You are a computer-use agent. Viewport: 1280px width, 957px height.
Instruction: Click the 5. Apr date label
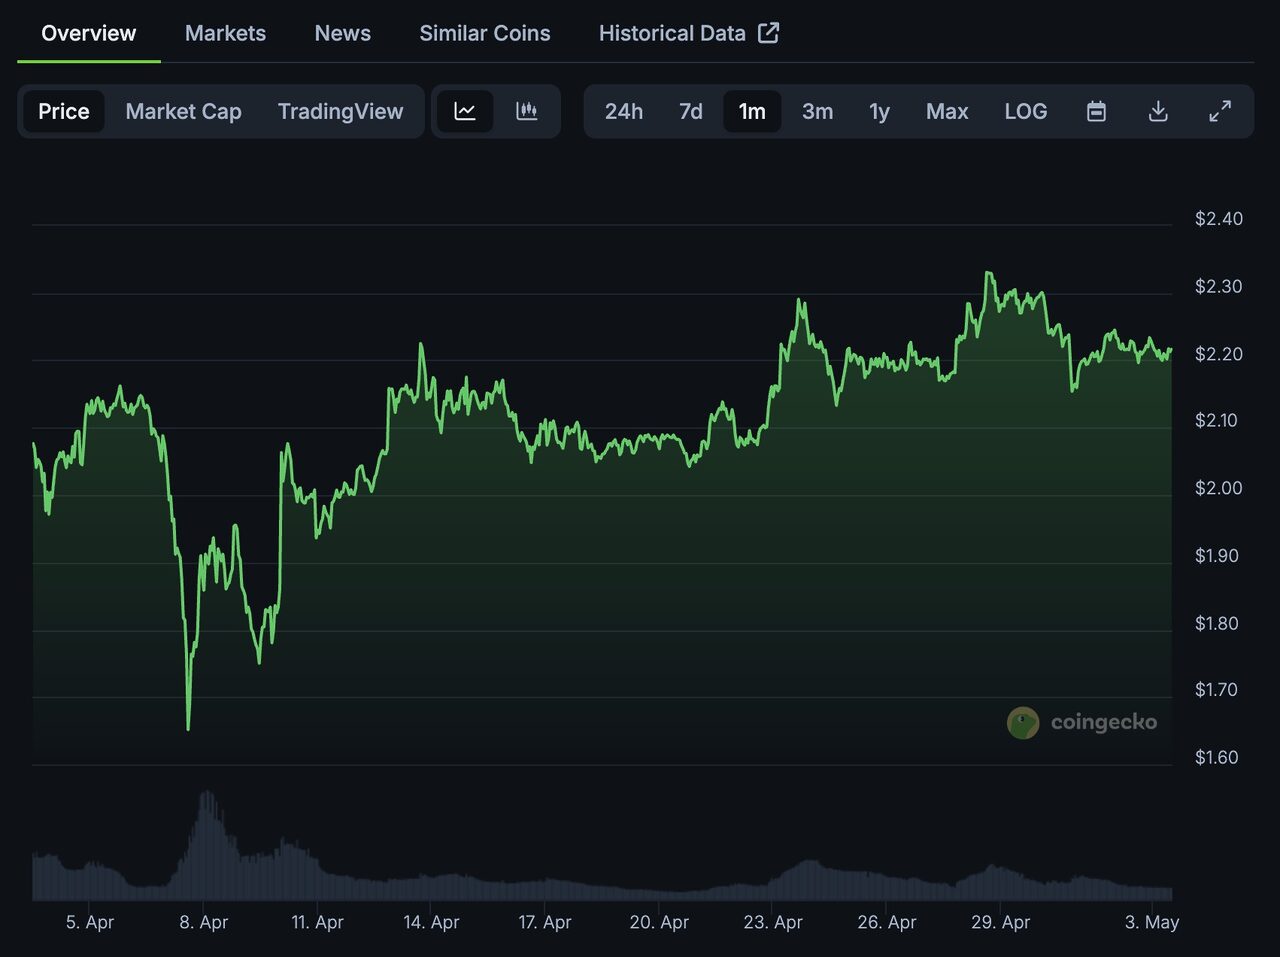pos(90,922)
